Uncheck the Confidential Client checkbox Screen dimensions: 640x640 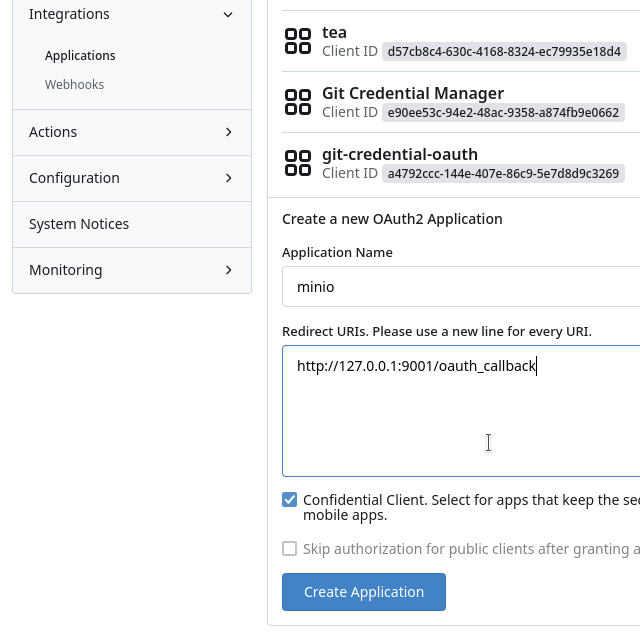(x=290, y=500)
